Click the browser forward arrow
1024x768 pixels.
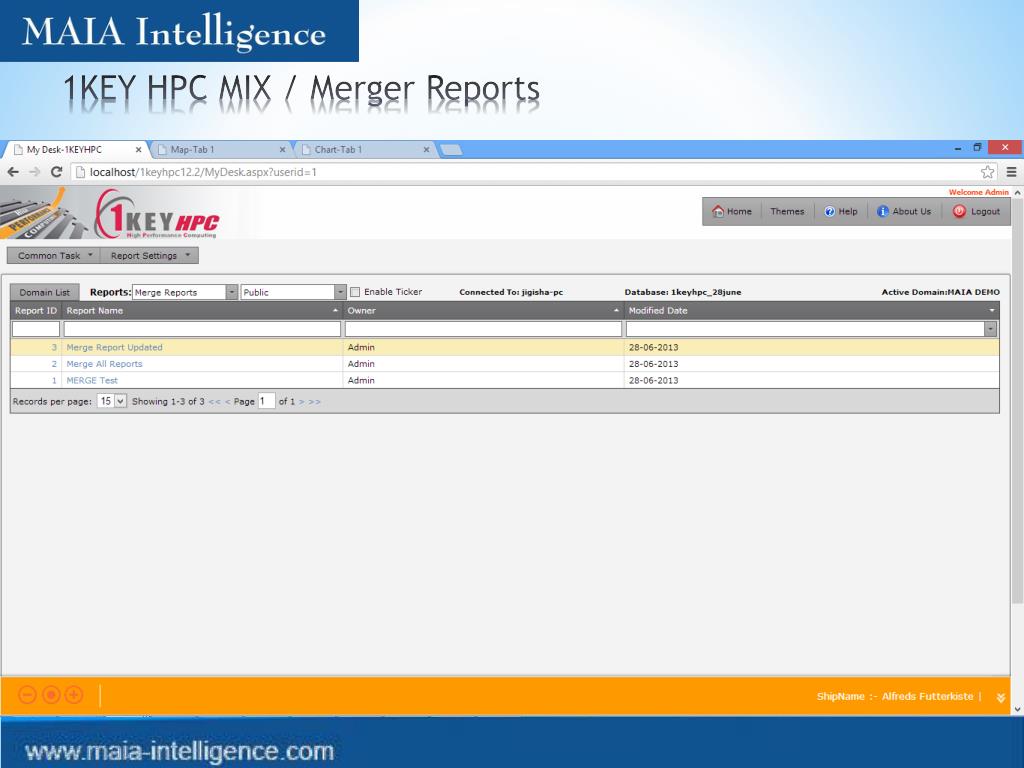(x=35, y=172)
